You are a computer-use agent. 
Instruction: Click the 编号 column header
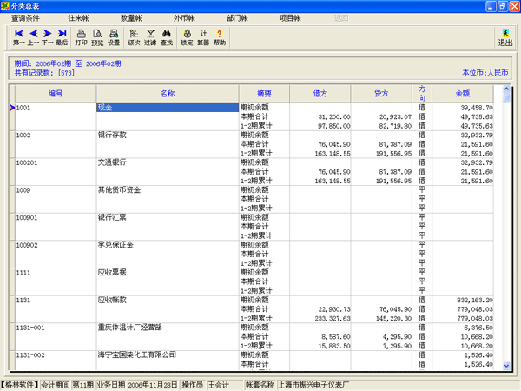56,93
